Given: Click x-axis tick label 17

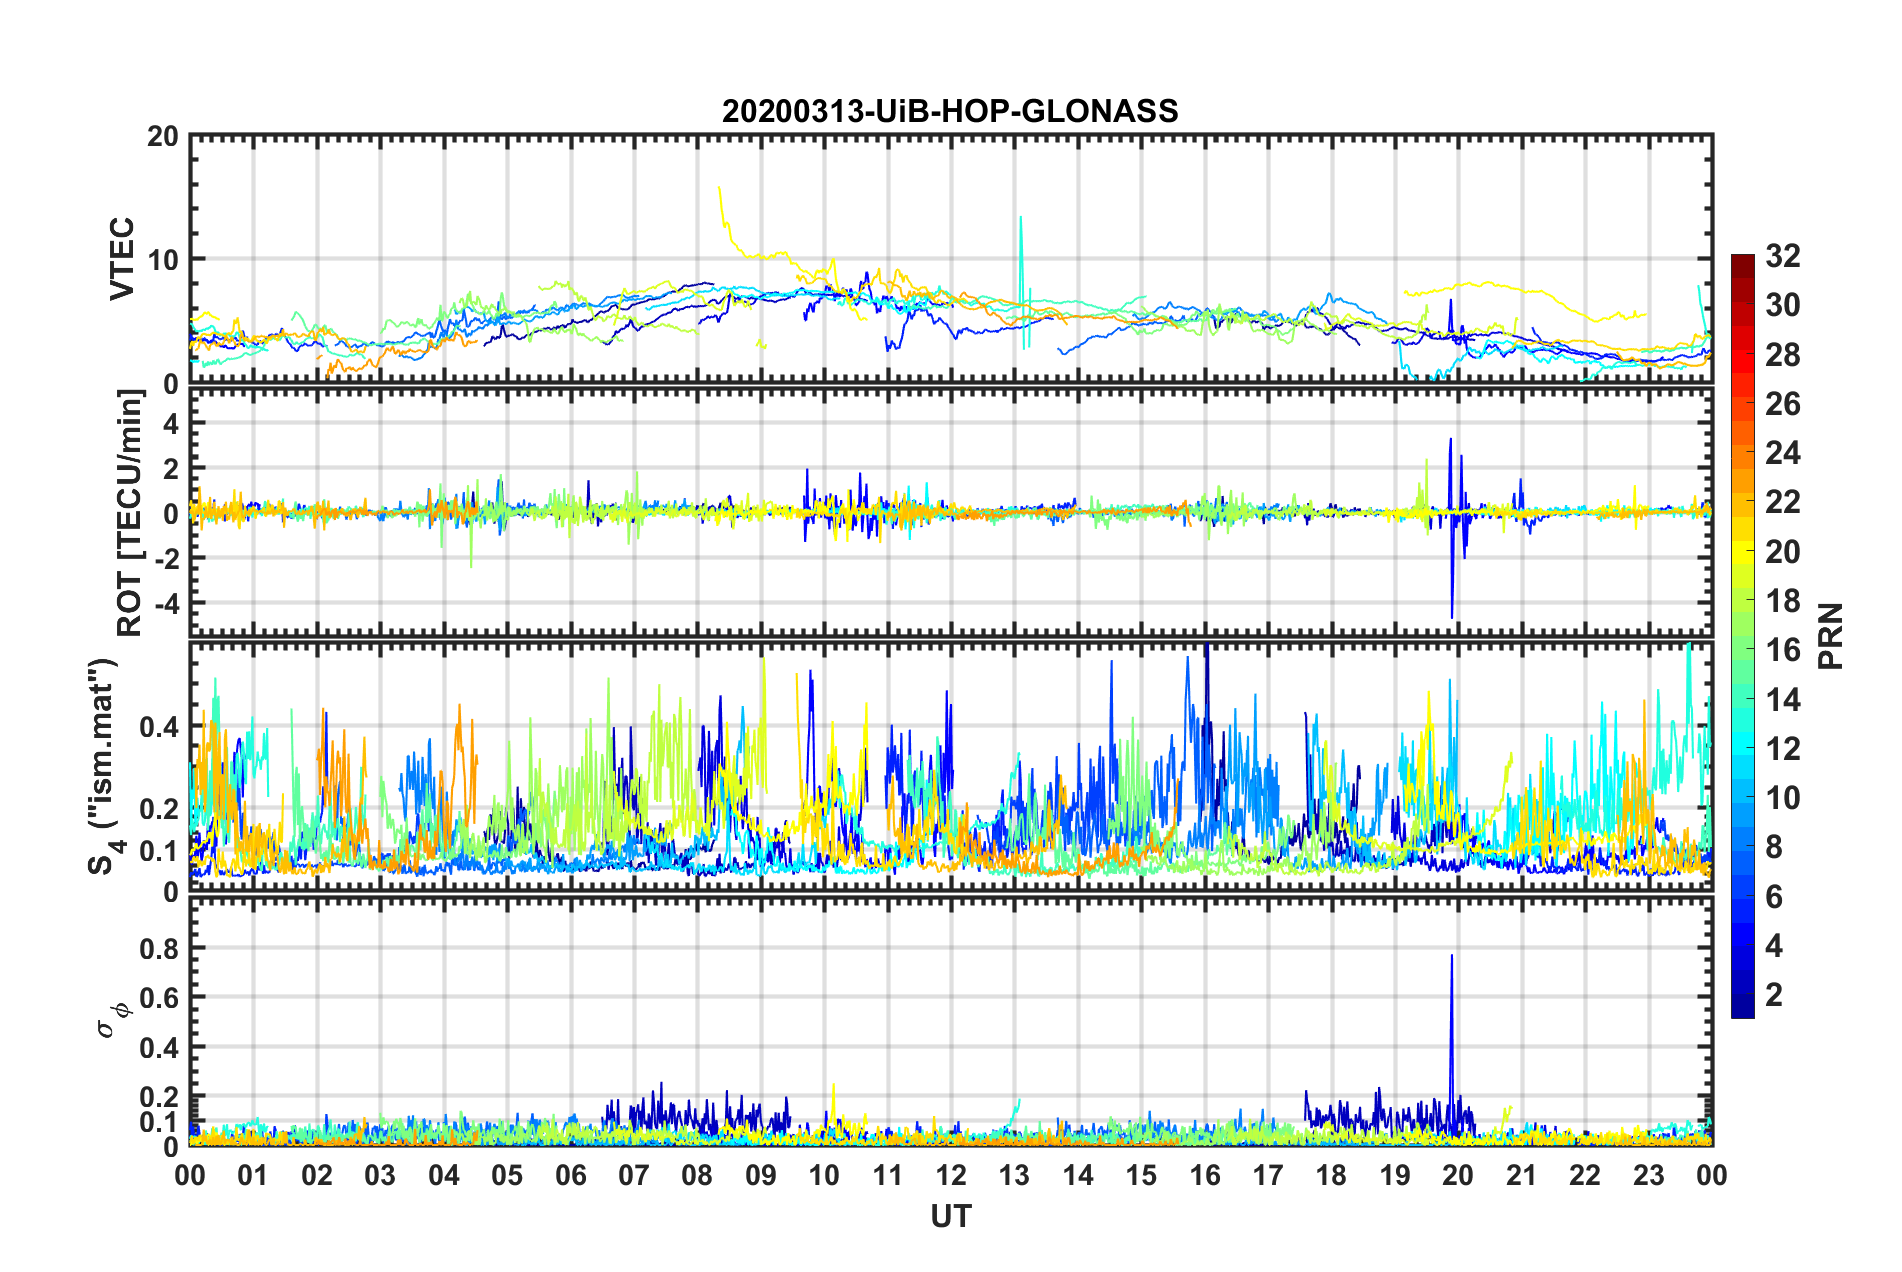Looking at the screenshot, I should [1268, 1175].
